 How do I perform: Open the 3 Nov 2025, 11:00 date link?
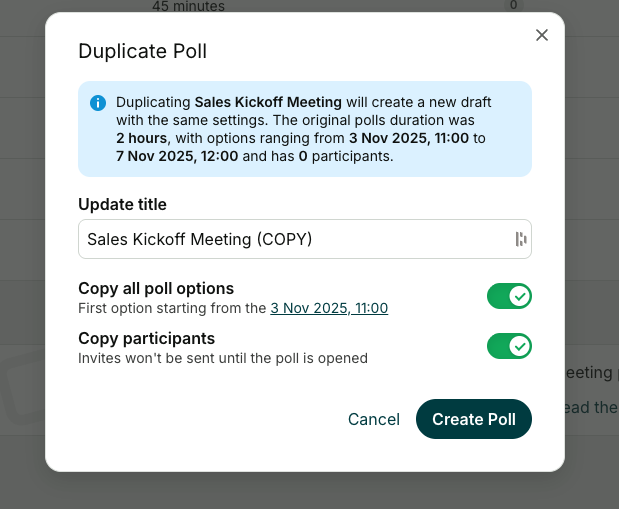[x=329, y=308]
